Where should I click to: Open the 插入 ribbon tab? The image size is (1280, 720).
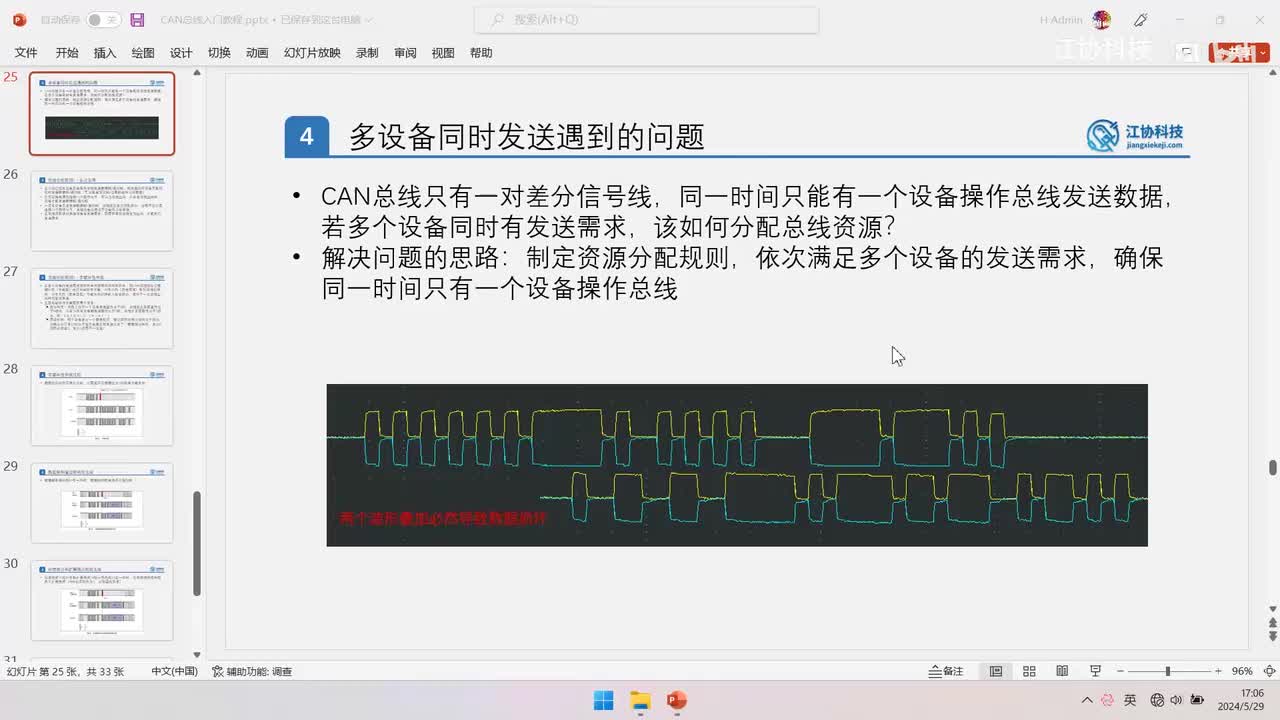(x=105, y=53)
